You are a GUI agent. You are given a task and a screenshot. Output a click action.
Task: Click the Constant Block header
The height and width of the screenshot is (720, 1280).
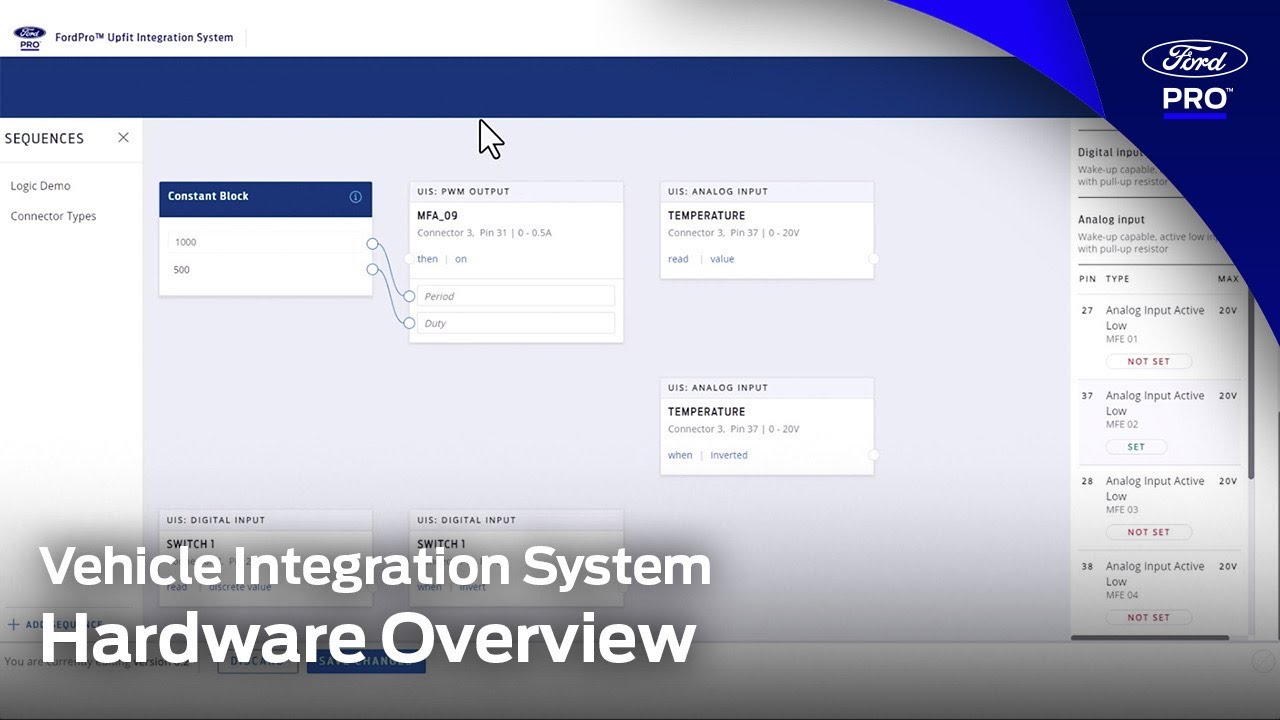266,198
